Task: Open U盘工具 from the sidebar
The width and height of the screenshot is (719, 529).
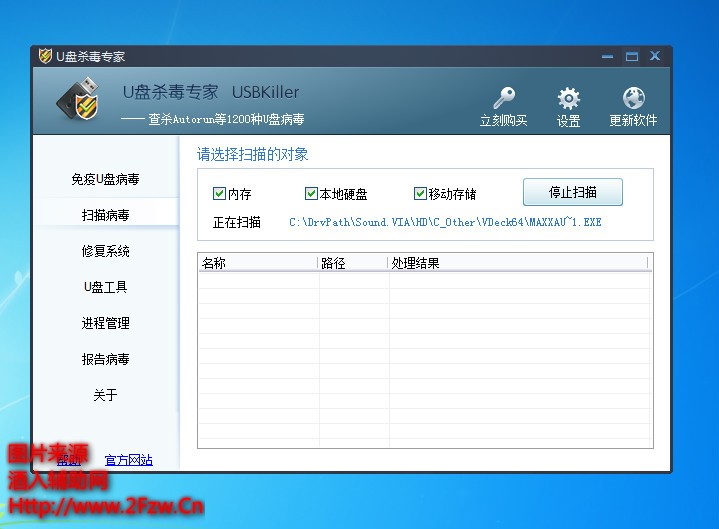Action: tap(105, 287)
